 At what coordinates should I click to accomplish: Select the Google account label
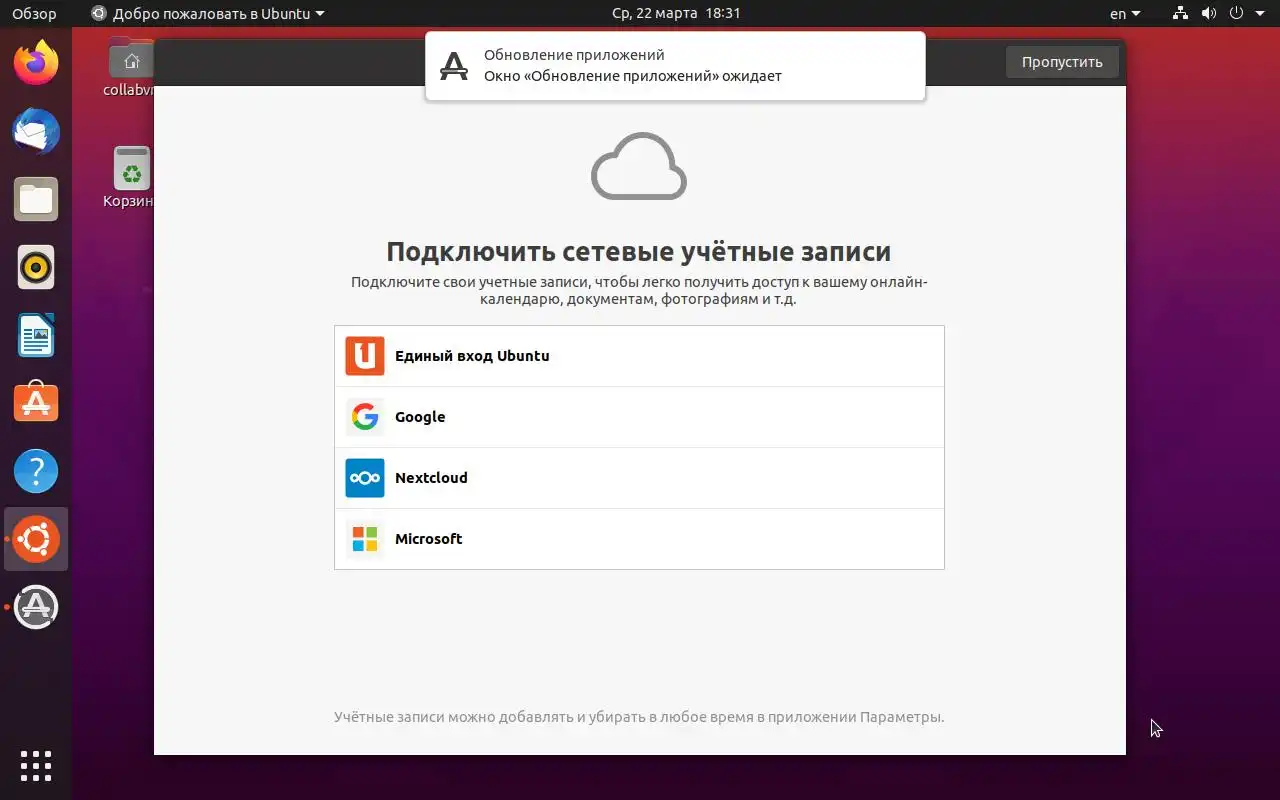pyautogui.click(x=420, y=417)
